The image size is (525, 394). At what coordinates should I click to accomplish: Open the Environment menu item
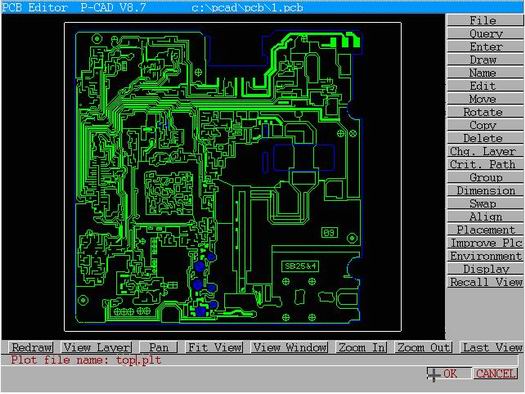click(x=485, y=256)
